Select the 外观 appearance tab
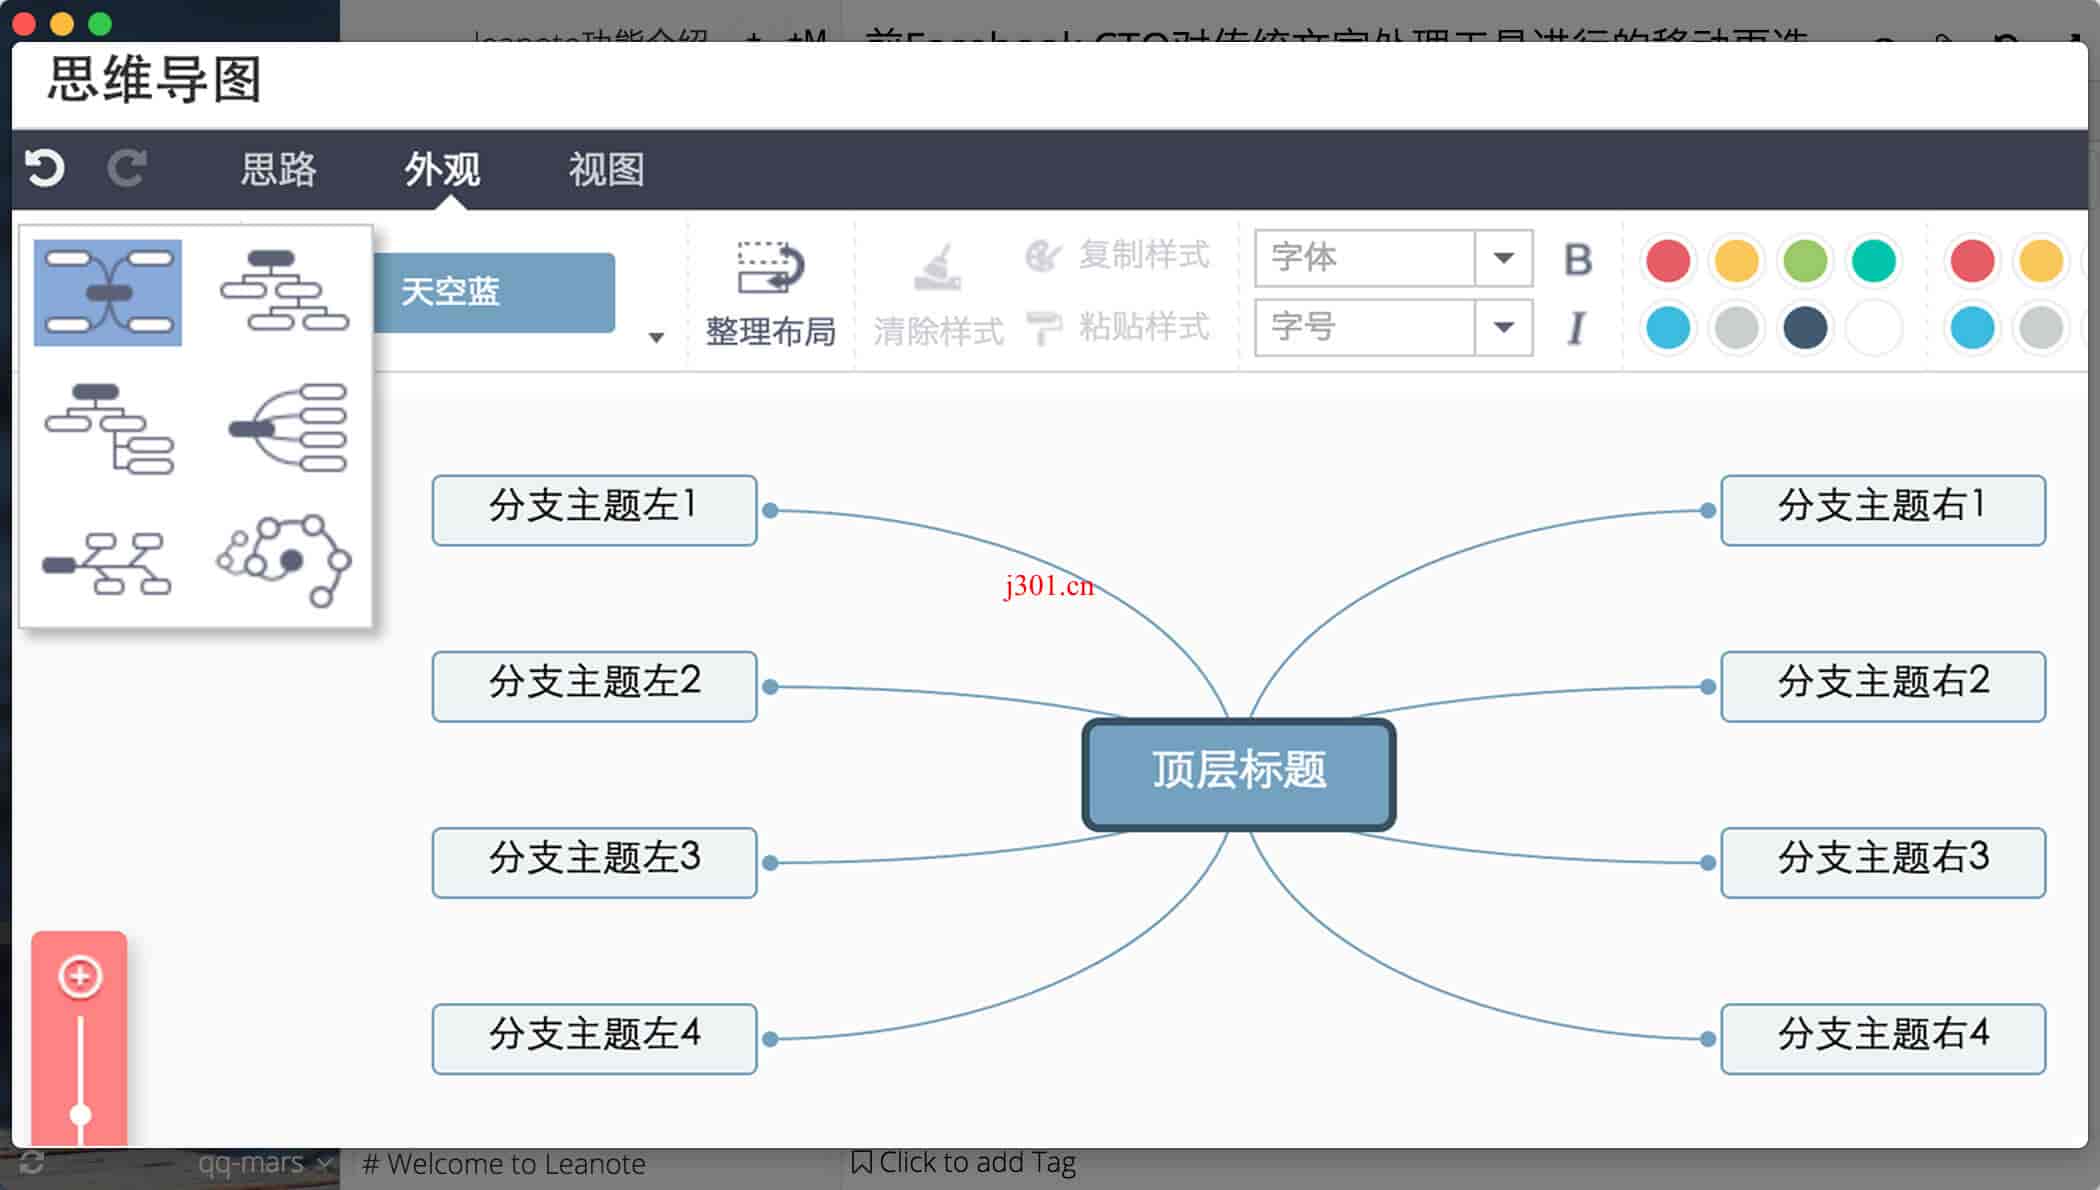This screenshot has height=1190, width=2100. (x=441, y=166)
